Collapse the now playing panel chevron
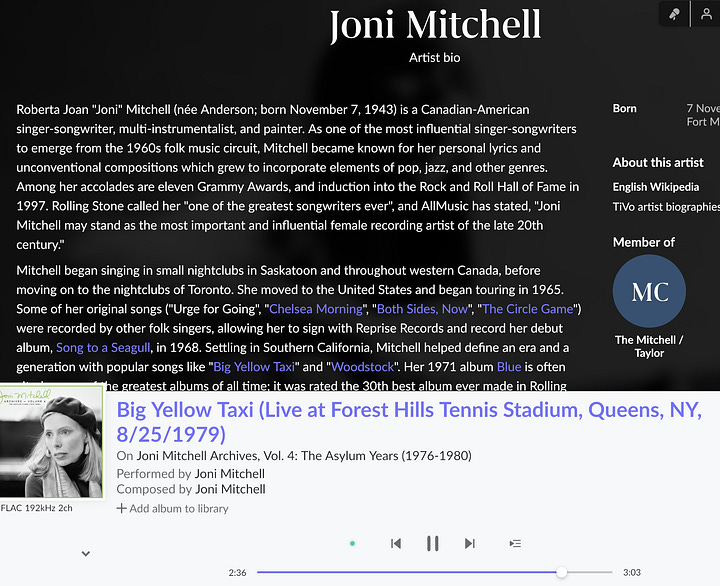The image size is (720, 586). tap(86, 554)
